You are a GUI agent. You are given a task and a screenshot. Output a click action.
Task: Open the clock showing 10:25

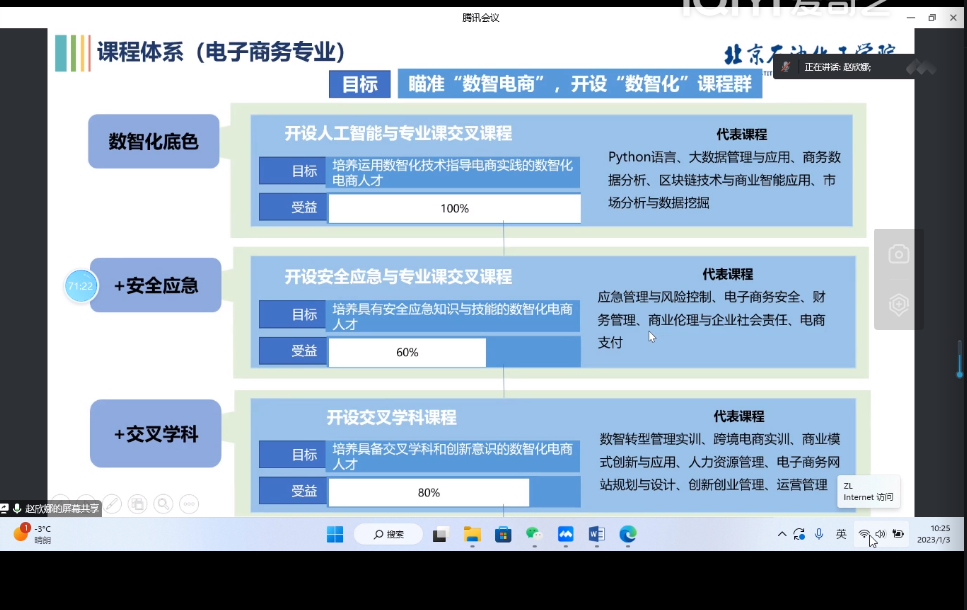coord(940,534)
